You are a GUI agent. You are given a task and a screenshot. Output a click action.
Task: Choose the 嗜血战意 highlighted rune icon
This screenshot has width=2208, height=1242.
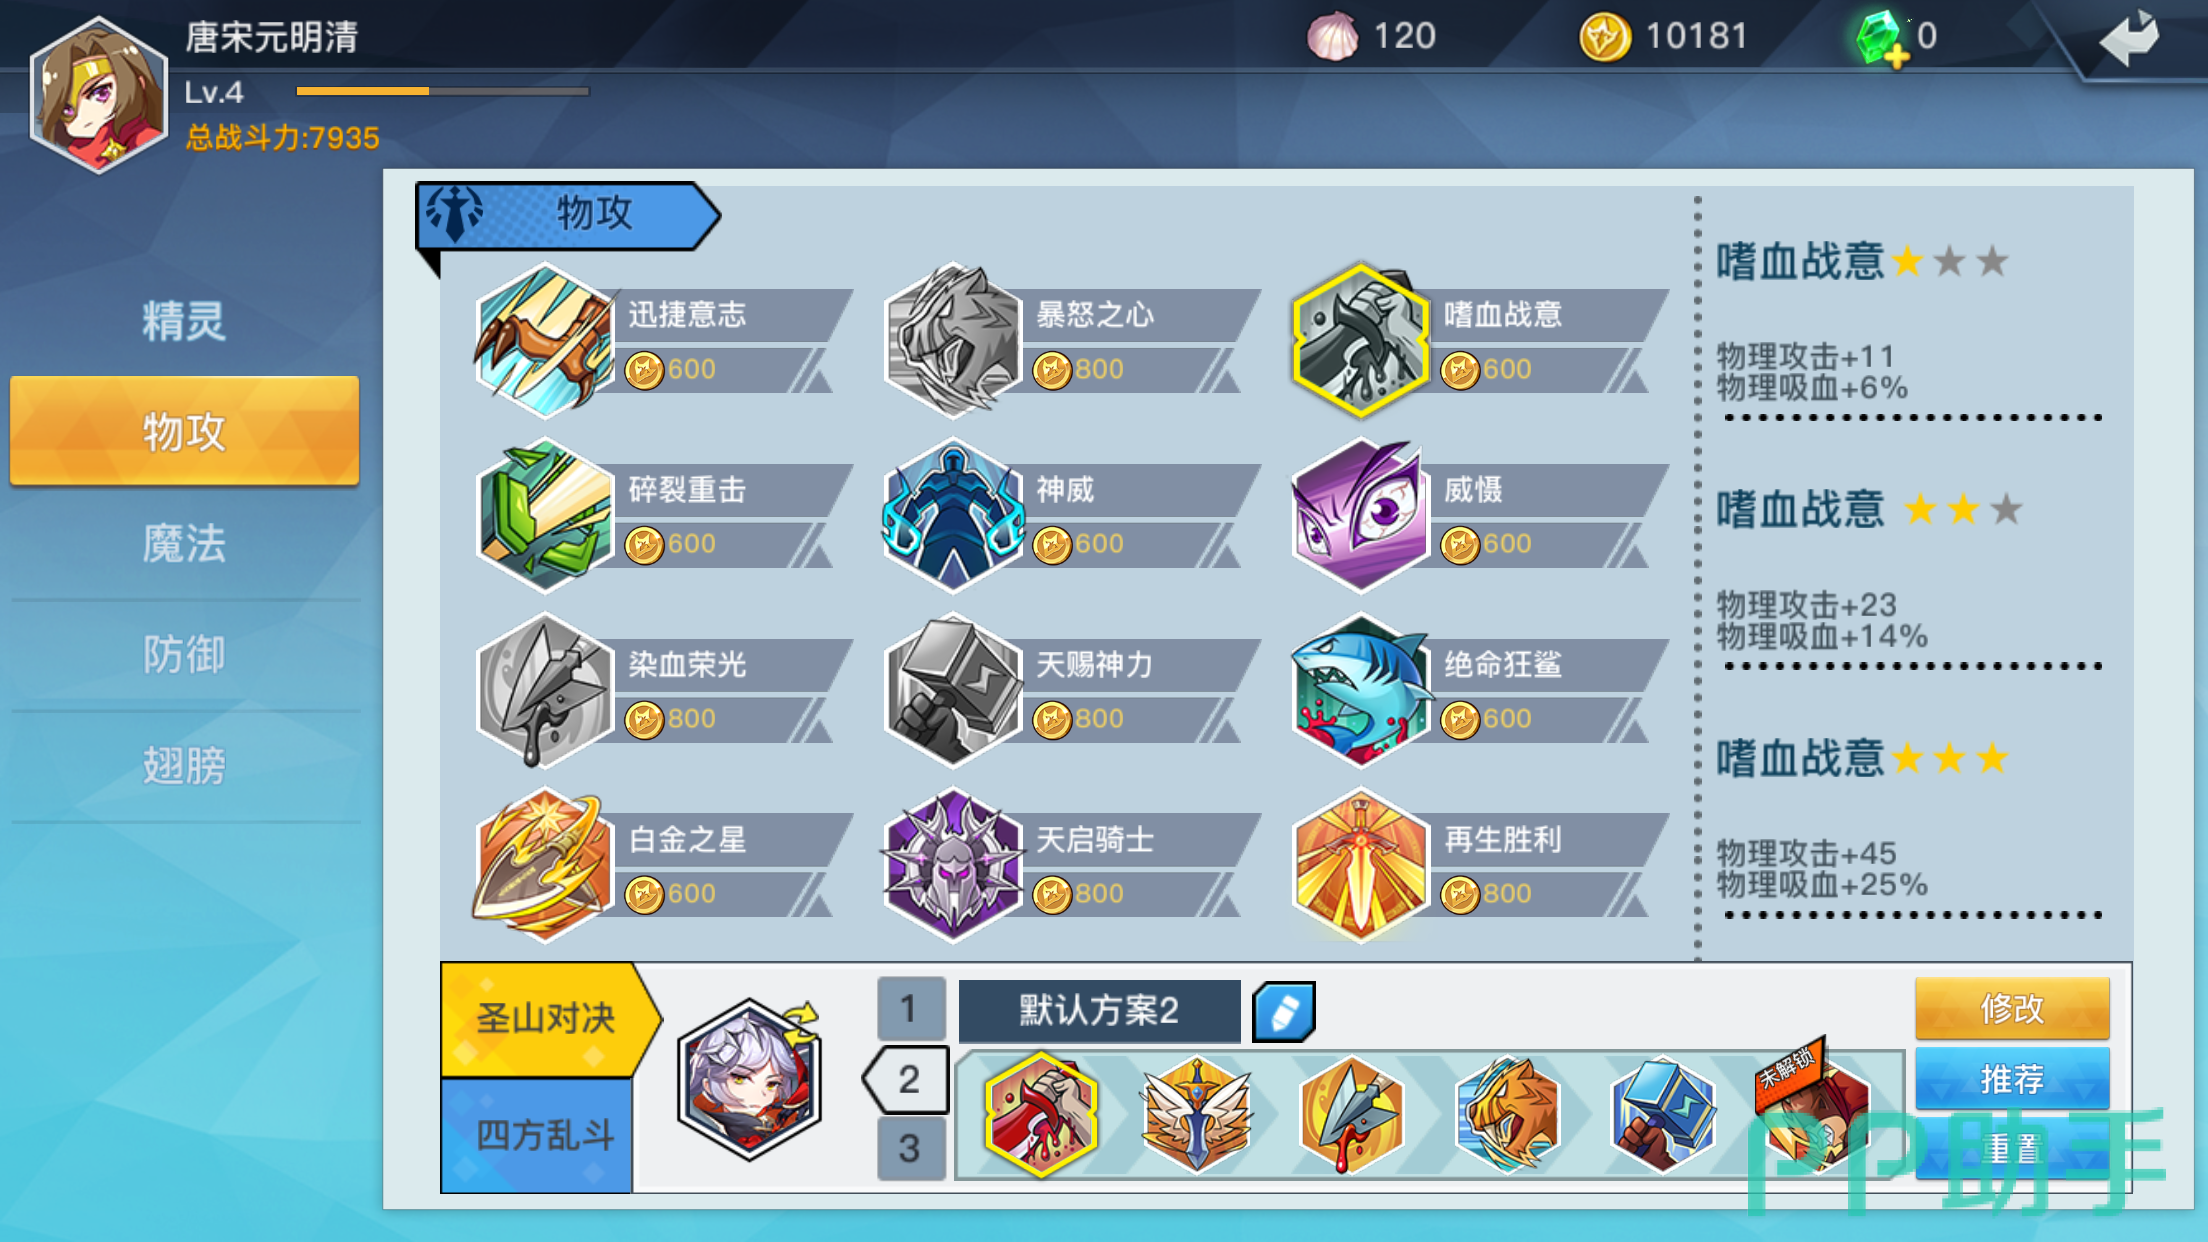[x=1361, y=341]
